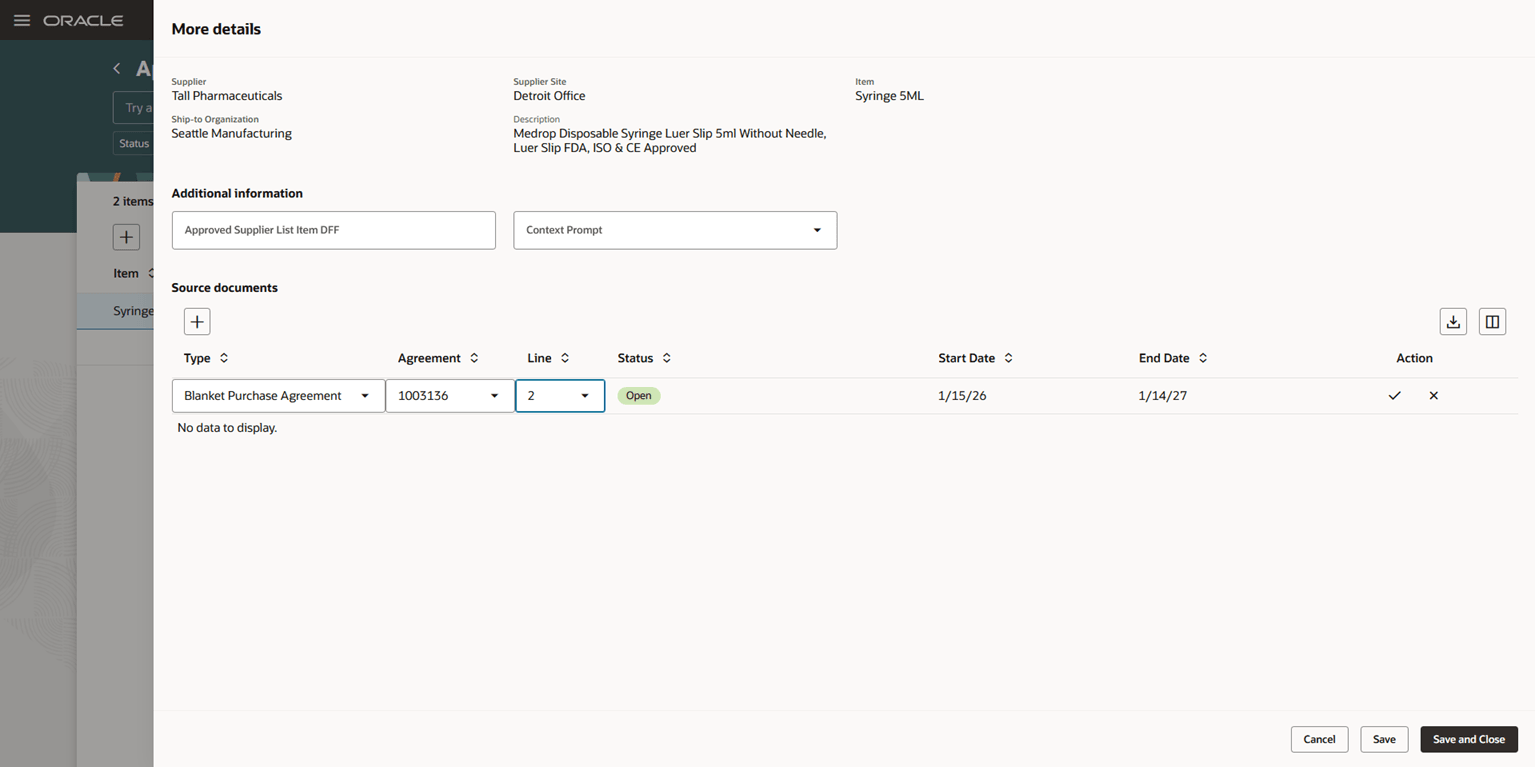1535x767 pixels.
Task: Select the Download icon above the table
Action: [1453, 321]
